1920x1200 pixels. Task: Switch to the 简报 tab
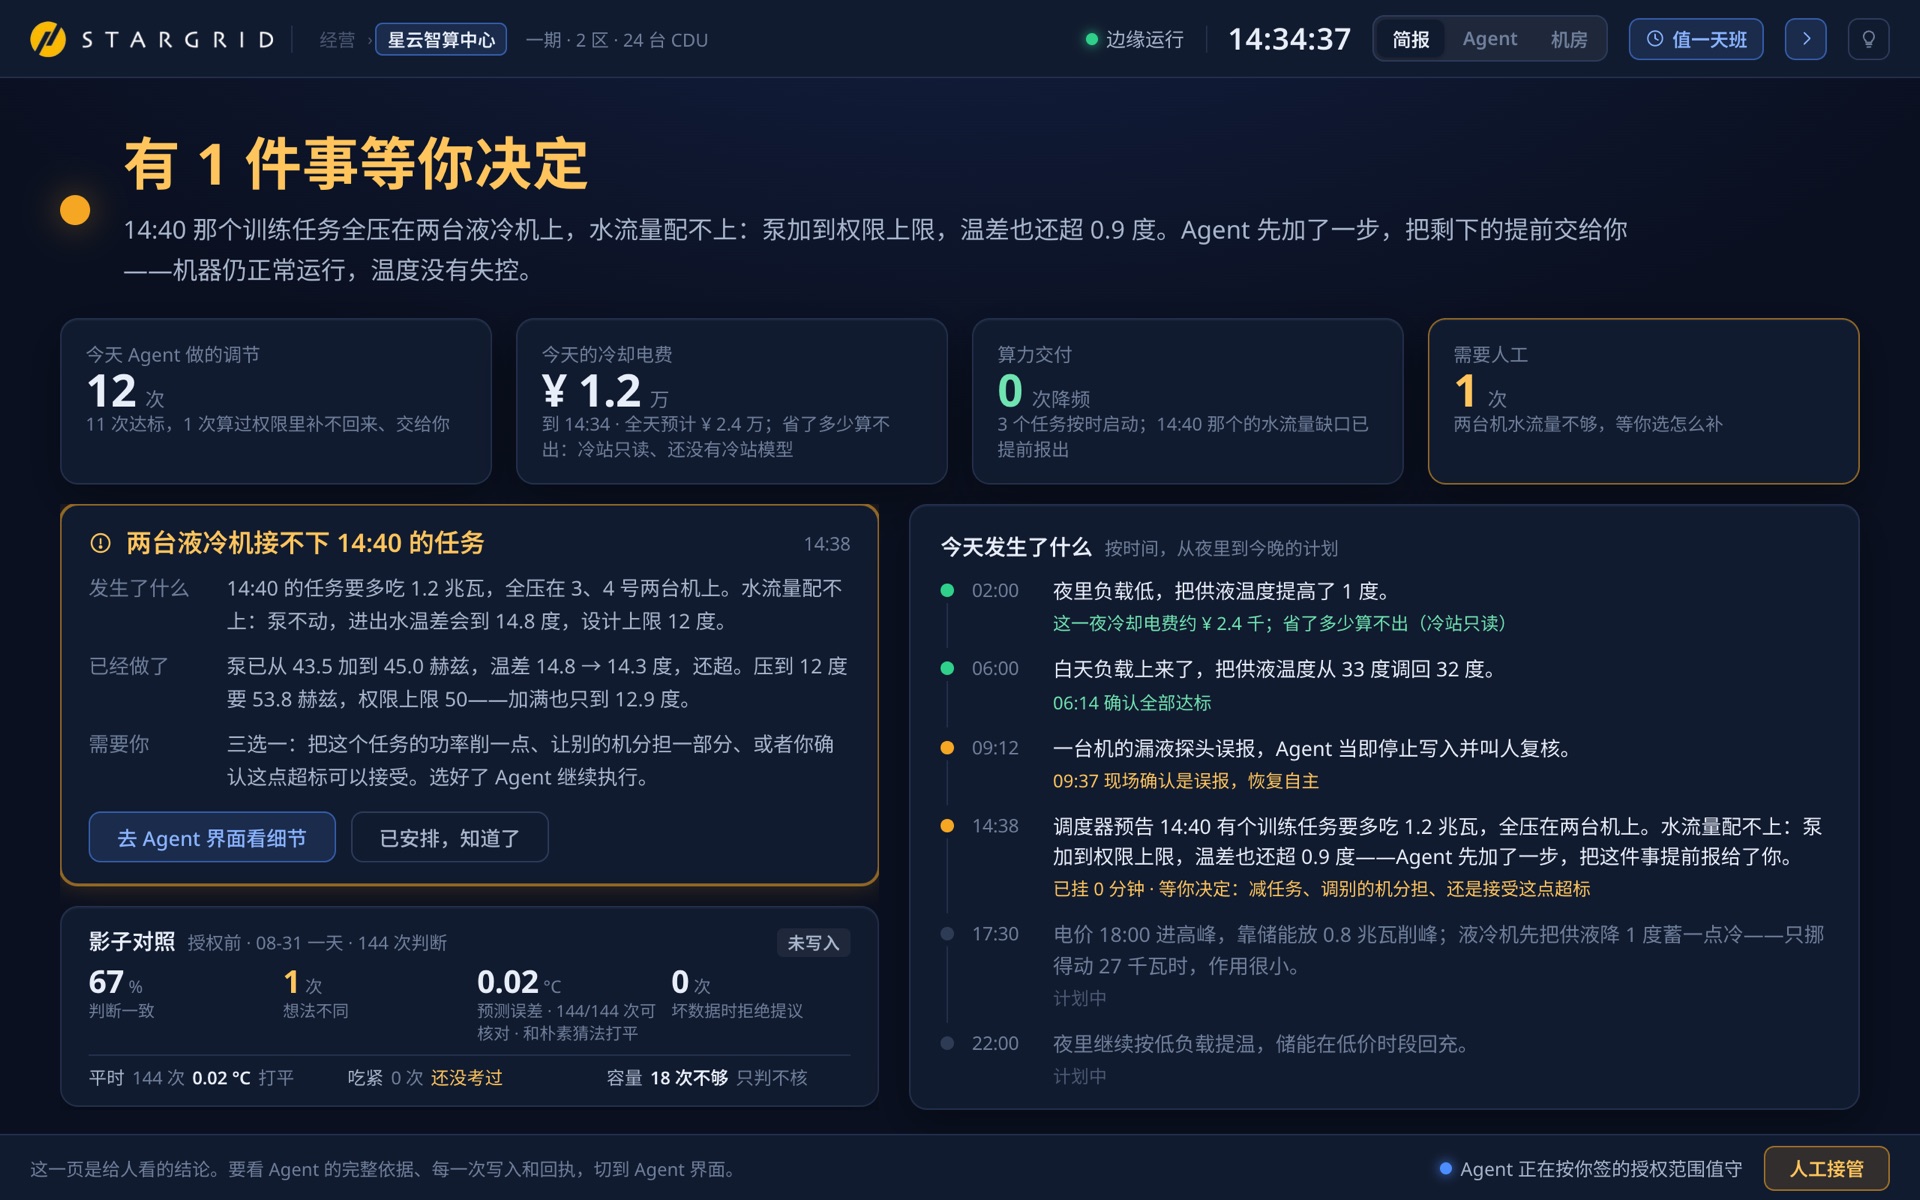point(1410,39)
